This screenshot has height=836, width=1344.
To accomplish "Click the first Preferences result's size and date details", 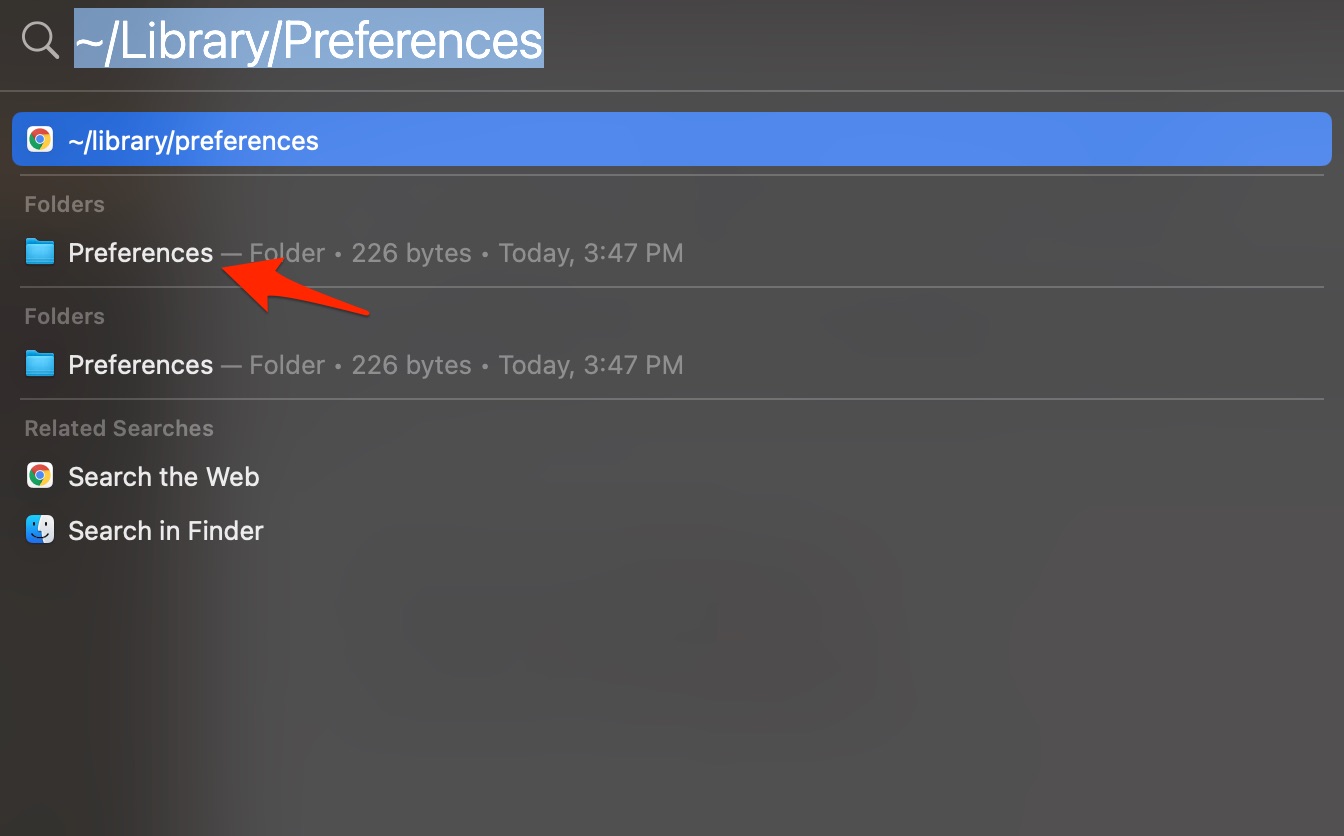I will pyautogui.click(x=466, y=253).
